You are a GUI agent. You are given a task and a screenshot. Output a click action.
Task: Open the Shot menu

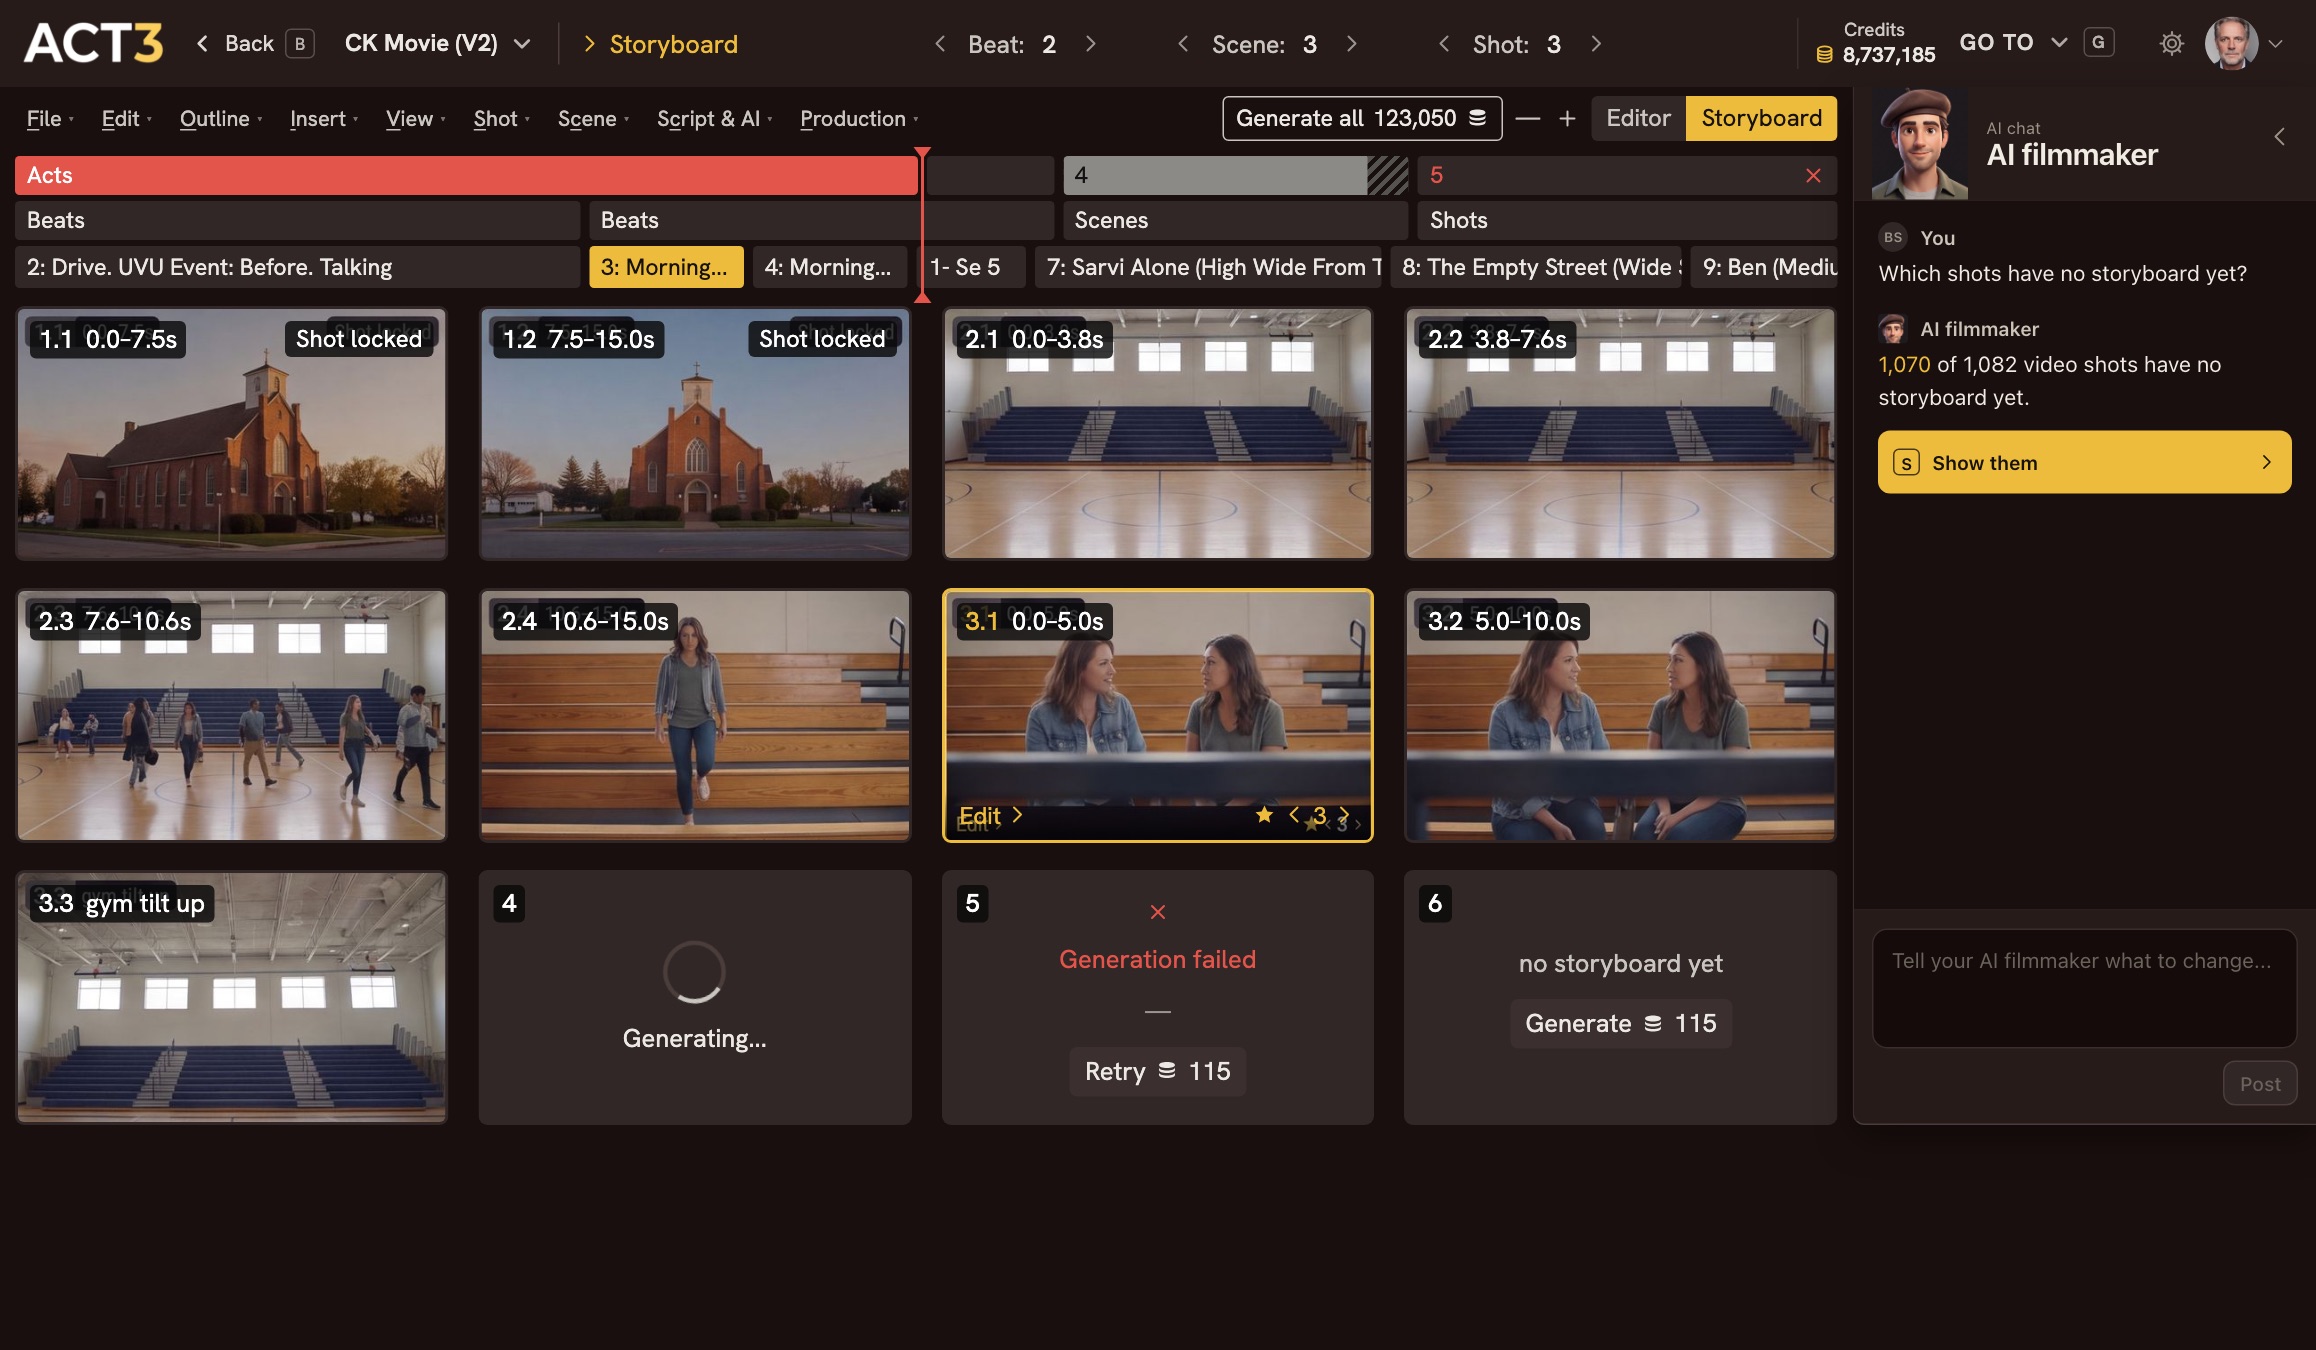point(501,118)
